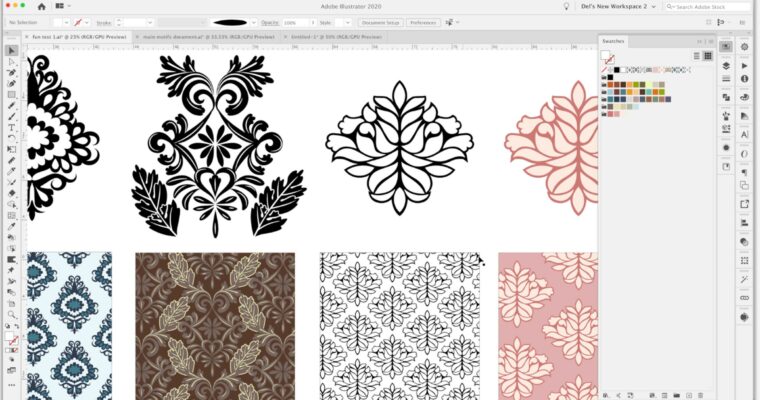Select the Selection tool (black arrow)

click(x=12, y=50)
